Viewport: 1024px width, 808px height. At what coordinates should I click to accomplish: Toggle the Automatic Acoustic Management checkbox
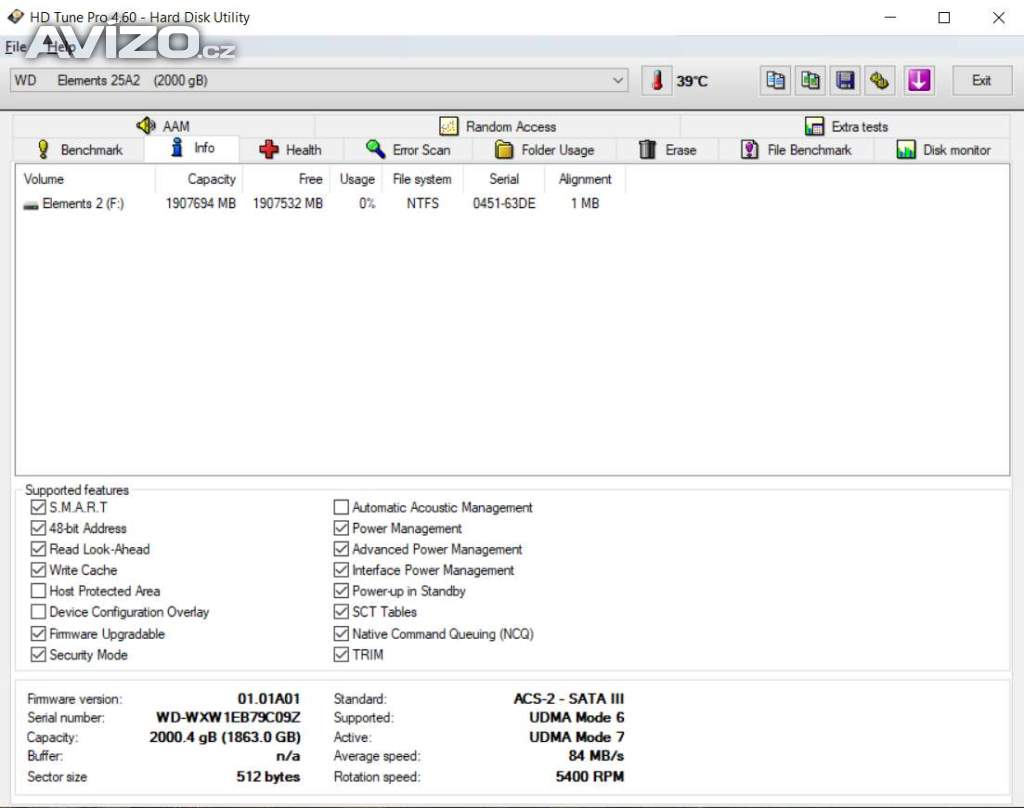(x=341, y=507)
